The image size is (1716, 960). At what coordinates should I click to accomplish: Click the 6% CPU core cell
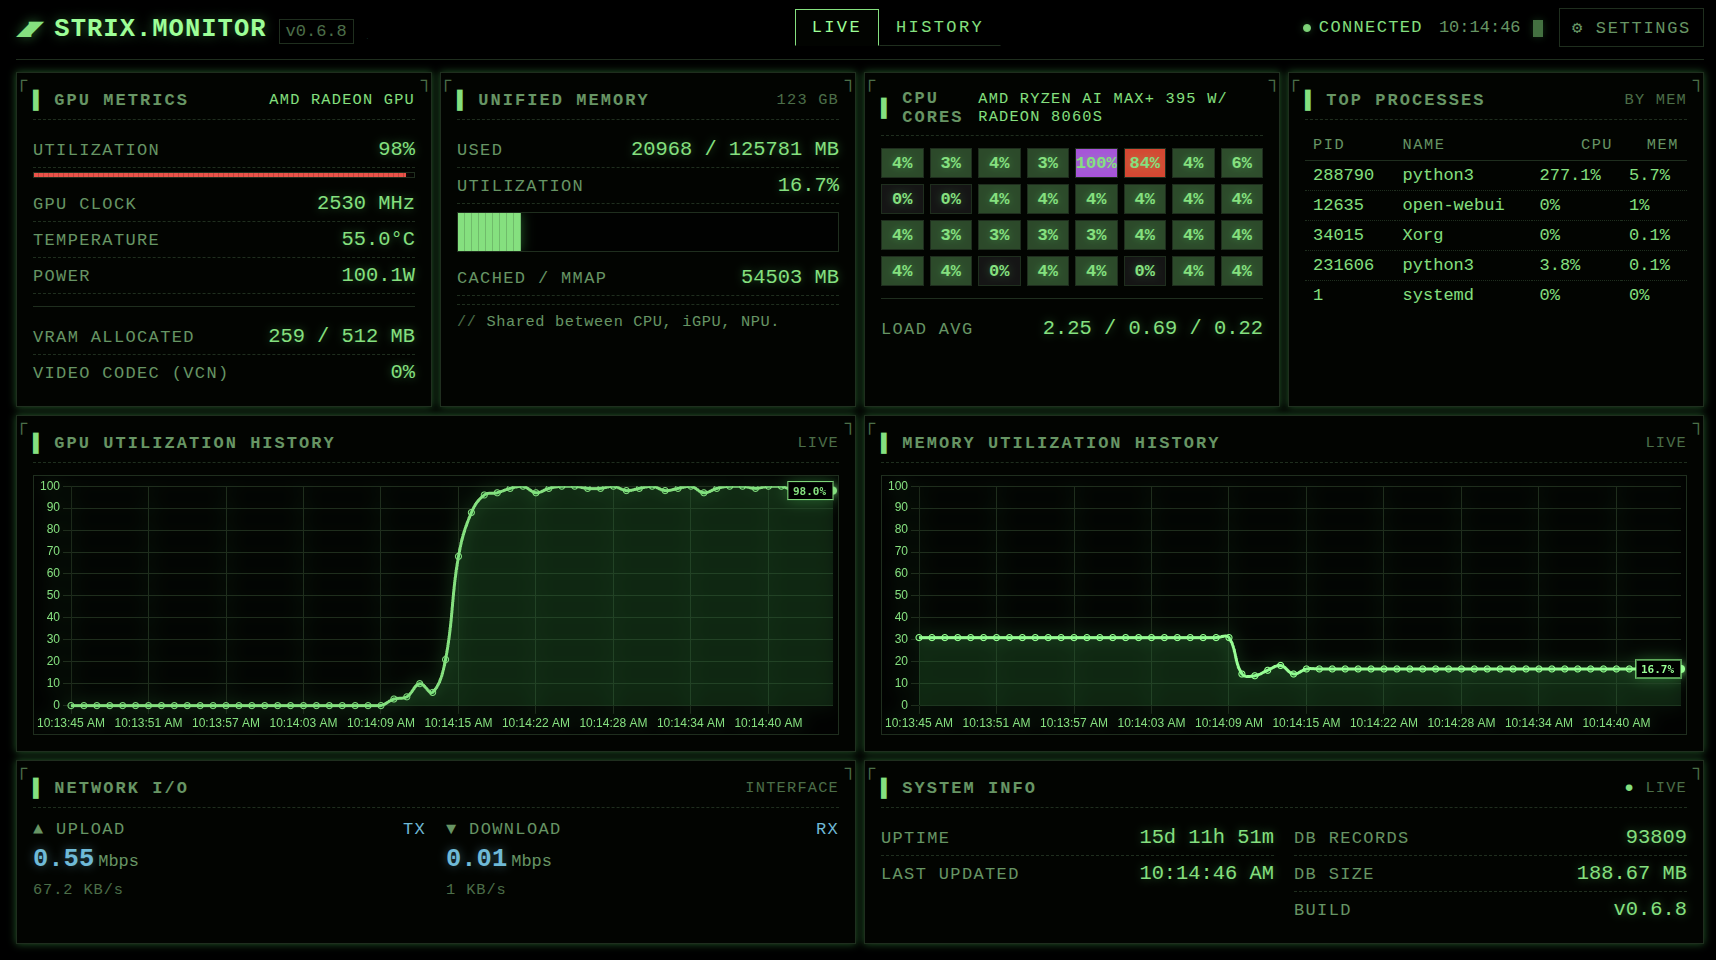pos(1242,163)
